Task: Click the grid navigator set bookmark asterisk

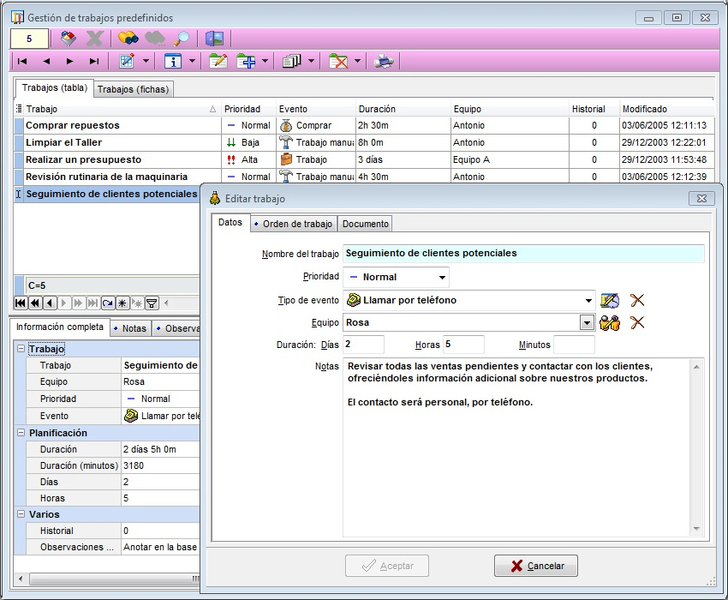Action: [x=122, y=303]
